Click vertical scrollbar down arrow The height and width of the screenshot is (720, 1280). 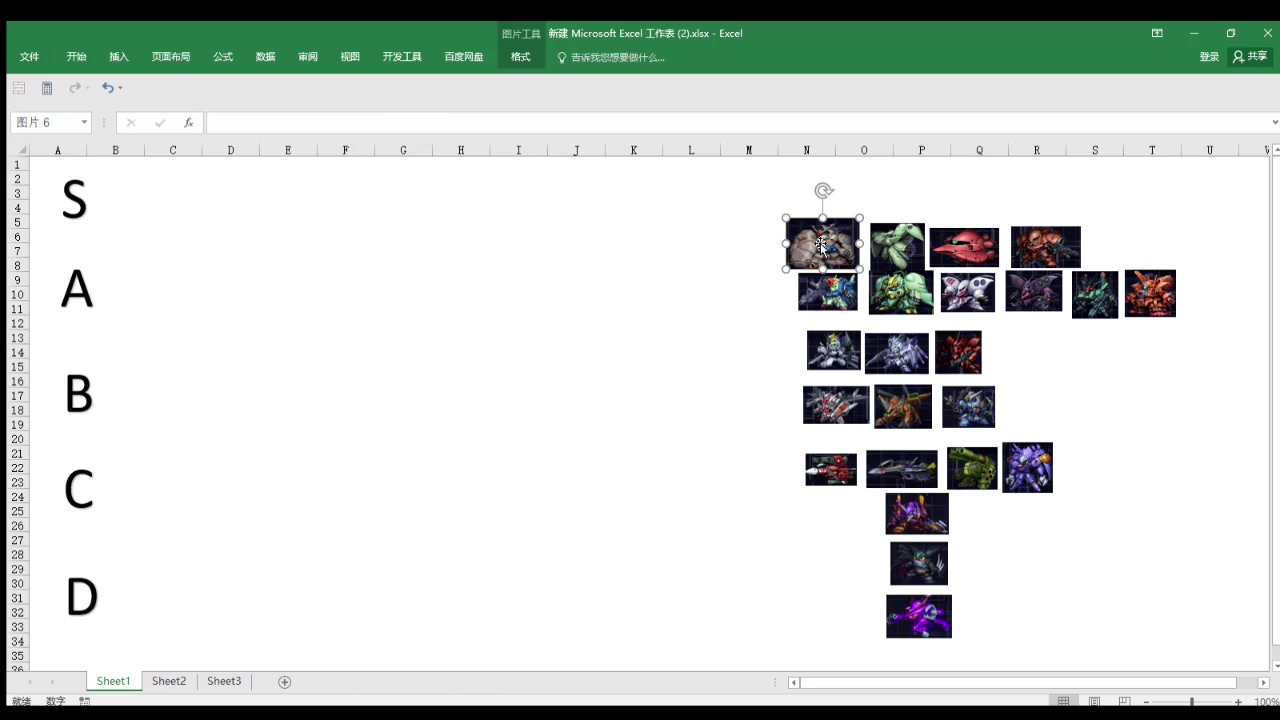pyautogui.click(x=1274, y=665)
